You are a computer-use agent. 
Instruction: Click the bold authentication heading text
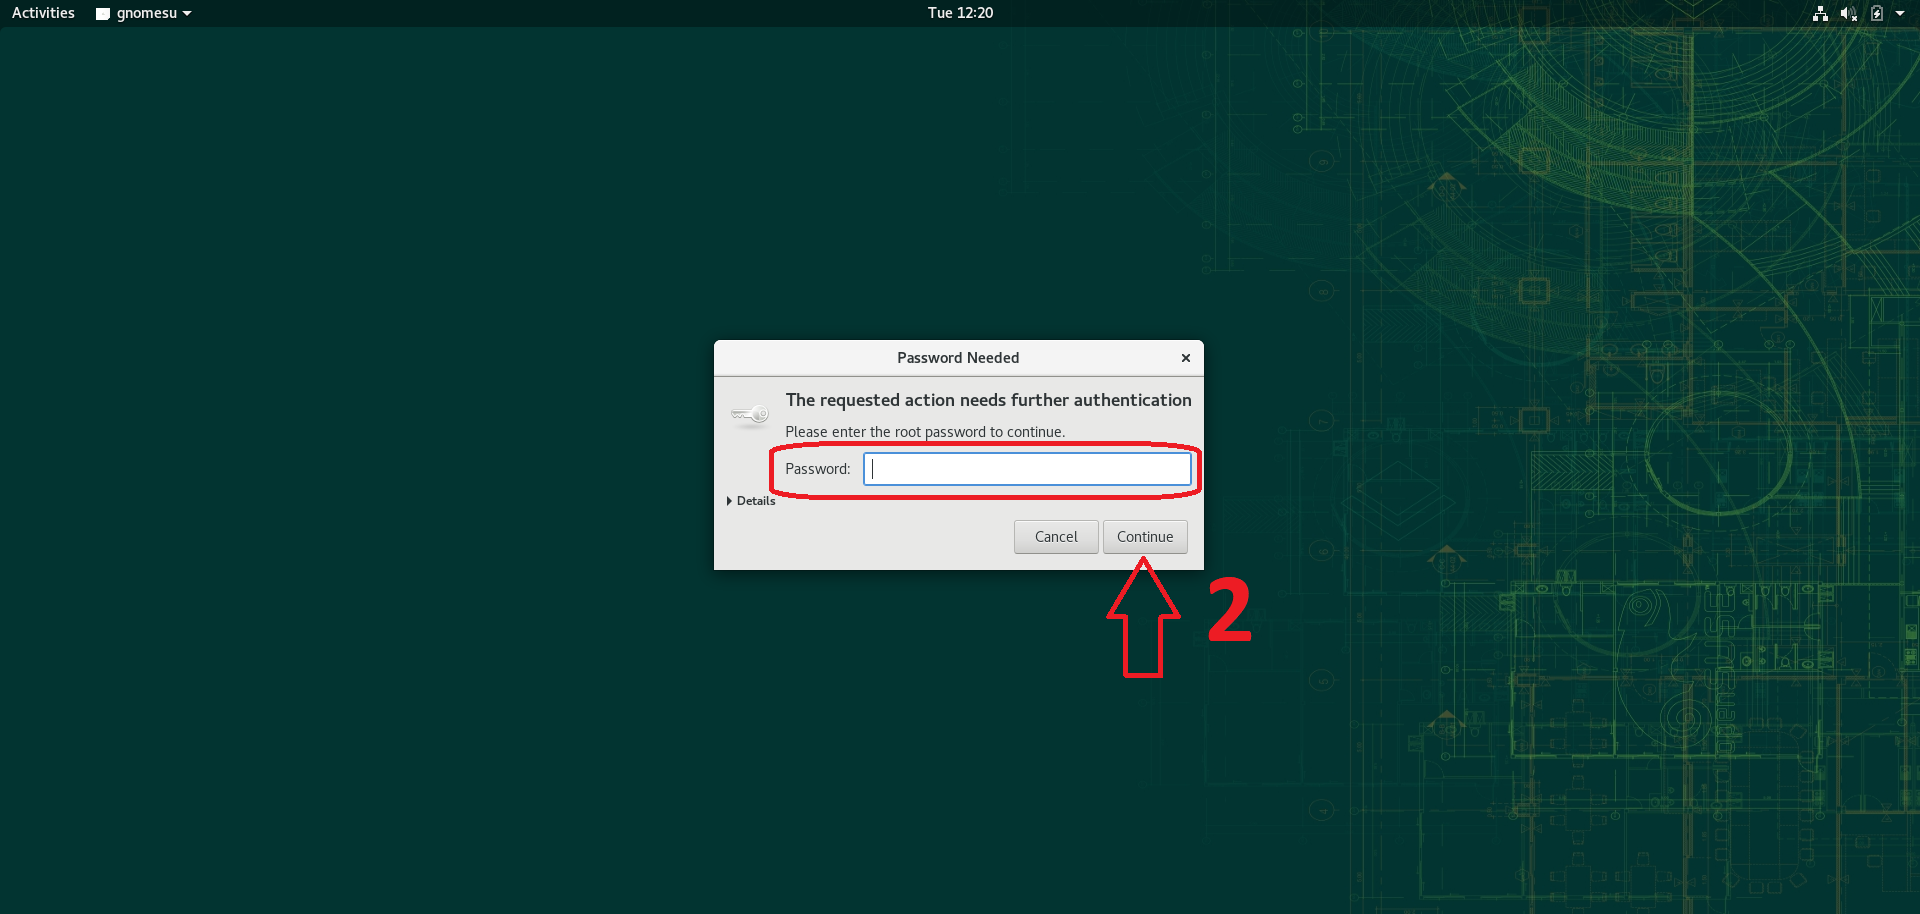point(988,400)
